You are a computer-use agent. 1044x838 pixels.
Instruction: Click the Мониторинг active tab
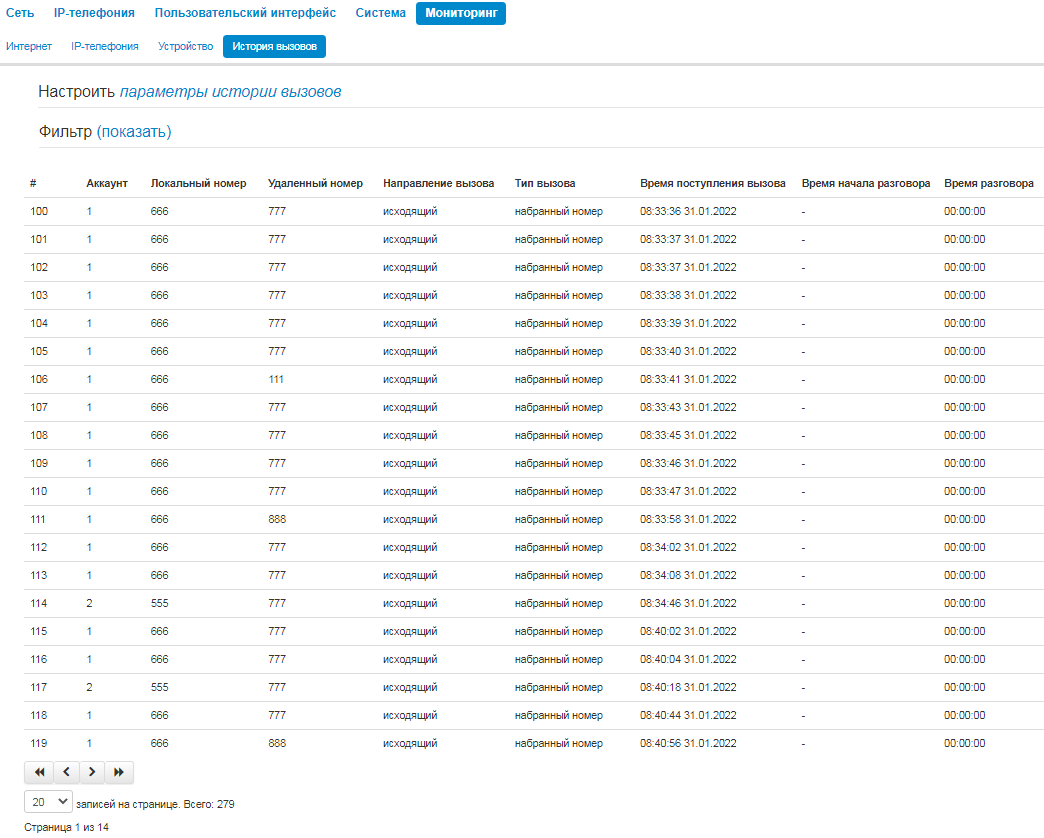(x=461, y=13)
